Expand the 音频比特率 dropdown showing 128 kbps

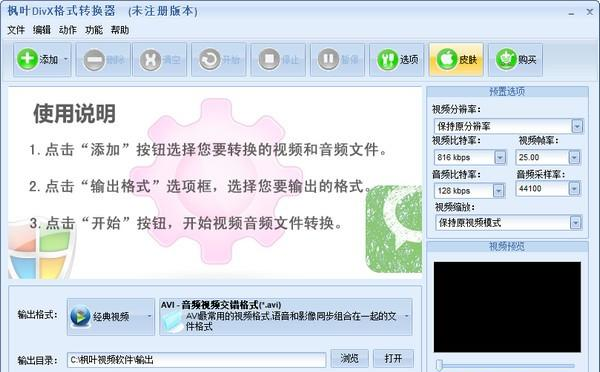coord(498,191)
